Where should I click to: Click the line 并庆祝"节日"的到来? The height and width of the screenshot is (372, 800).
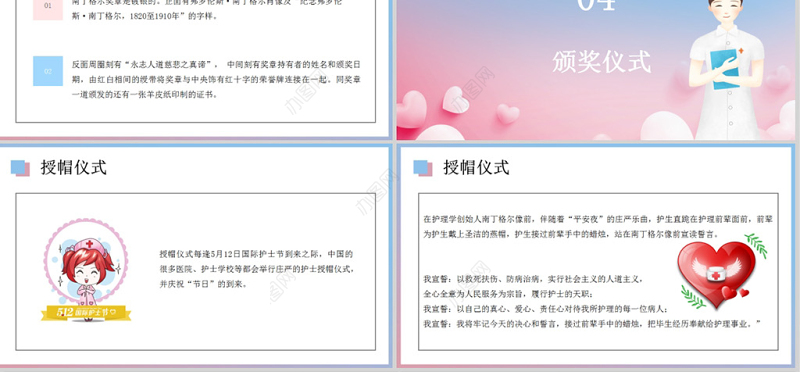[x=204, y=284]
